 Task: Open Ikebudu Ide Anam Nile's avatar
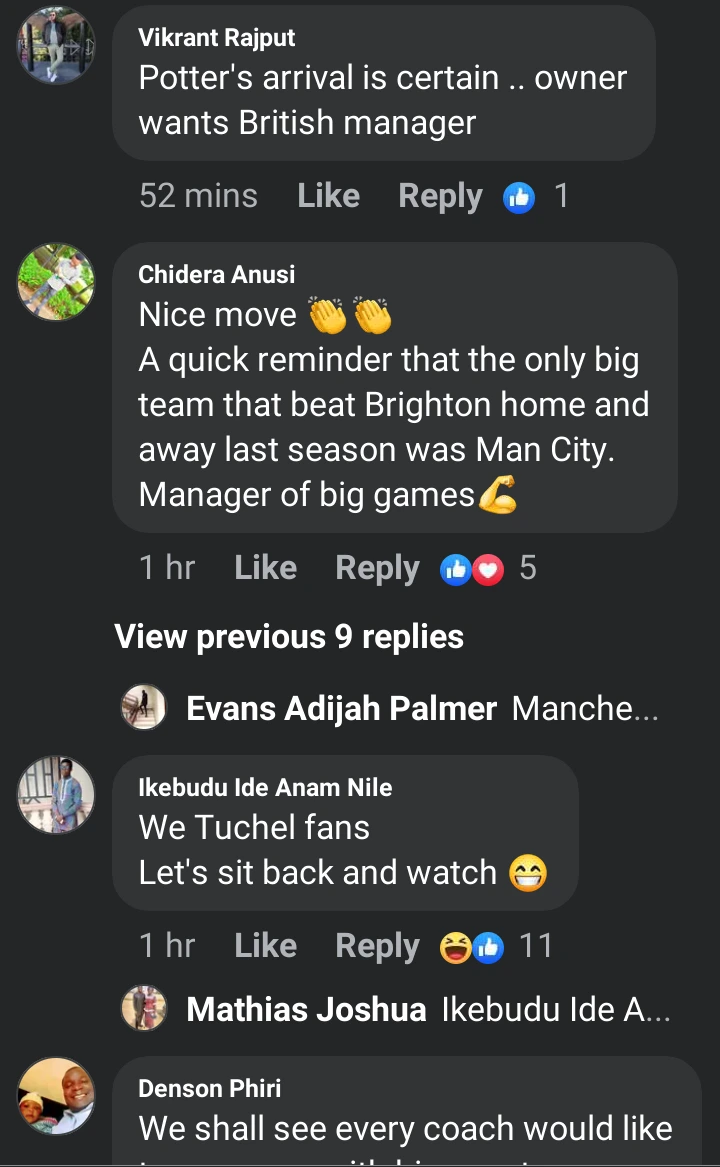[56, 795]
